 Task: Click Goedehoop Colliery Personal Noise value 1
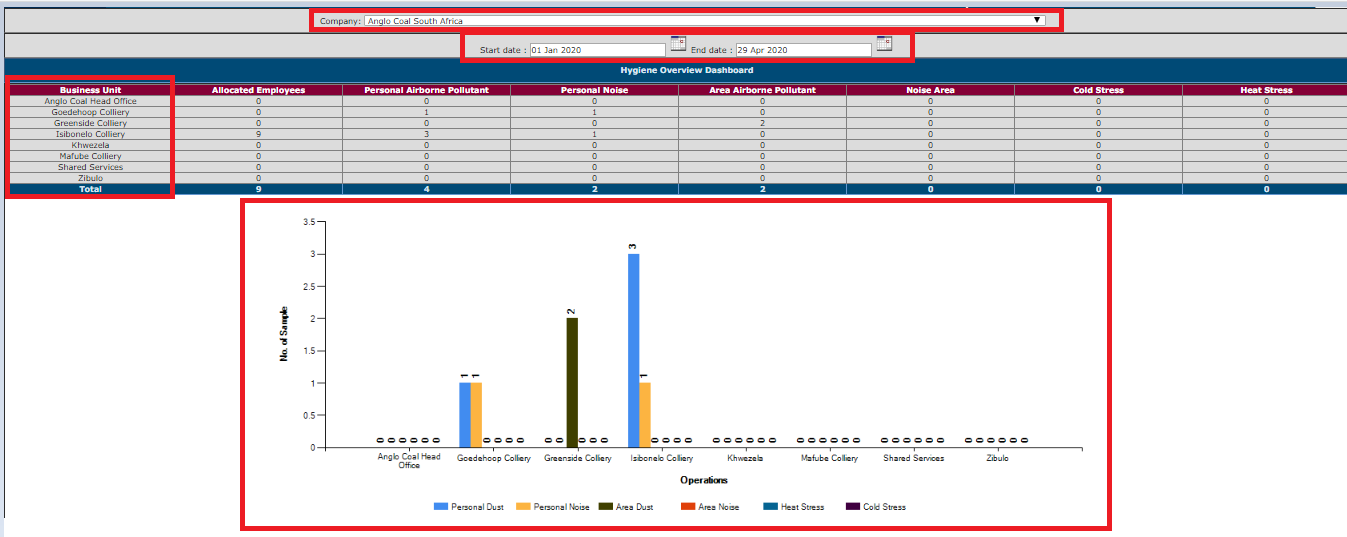(x=594, y=112)
